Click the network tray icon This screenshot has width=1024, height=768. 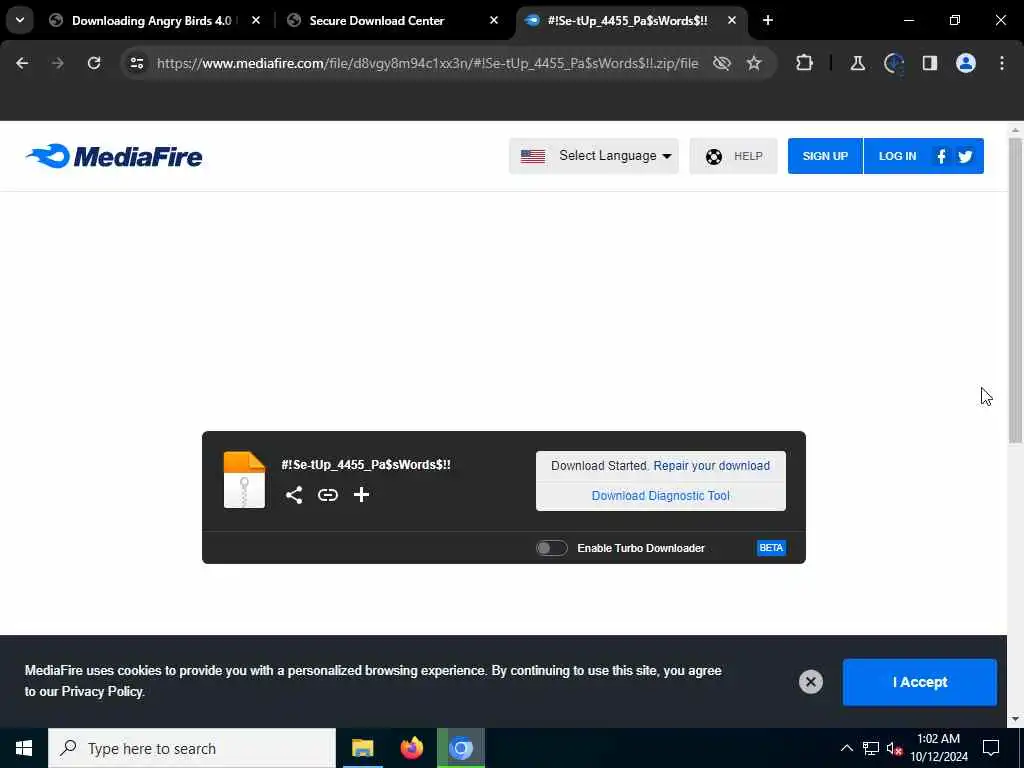[871, 748]
